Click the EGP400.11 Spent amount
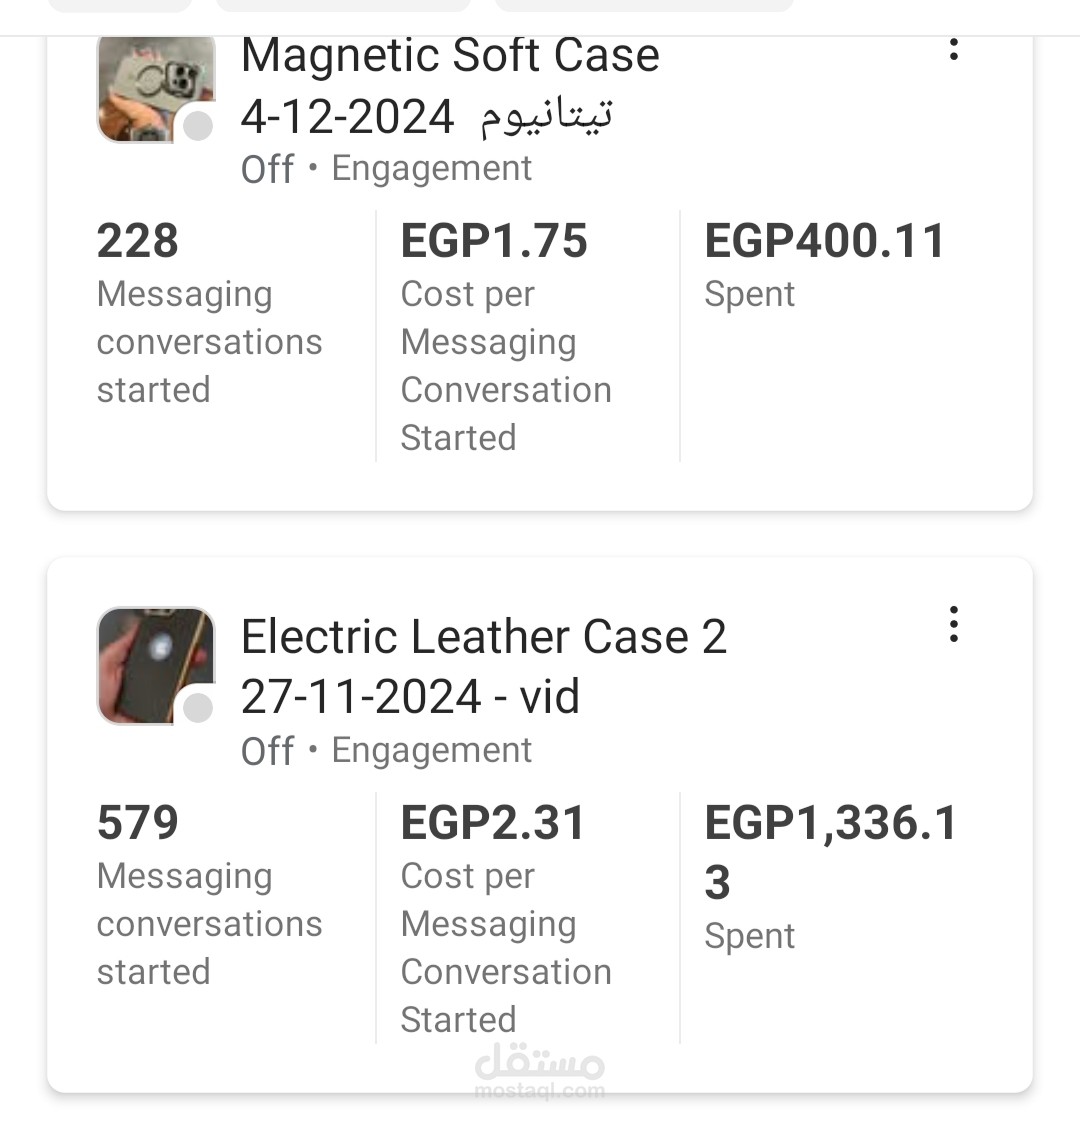Screen dimensions: 1080x1124 click(x=824, y=241)
